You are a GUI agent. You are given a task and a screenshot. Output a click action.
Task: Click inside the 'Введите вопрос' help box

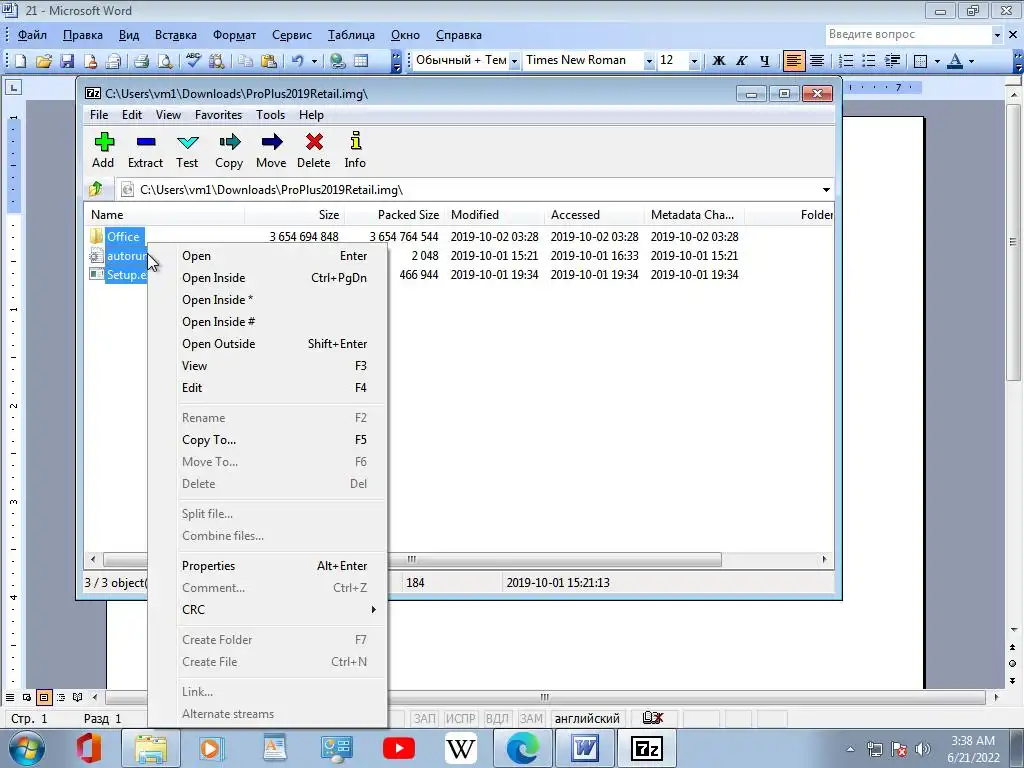908,35
